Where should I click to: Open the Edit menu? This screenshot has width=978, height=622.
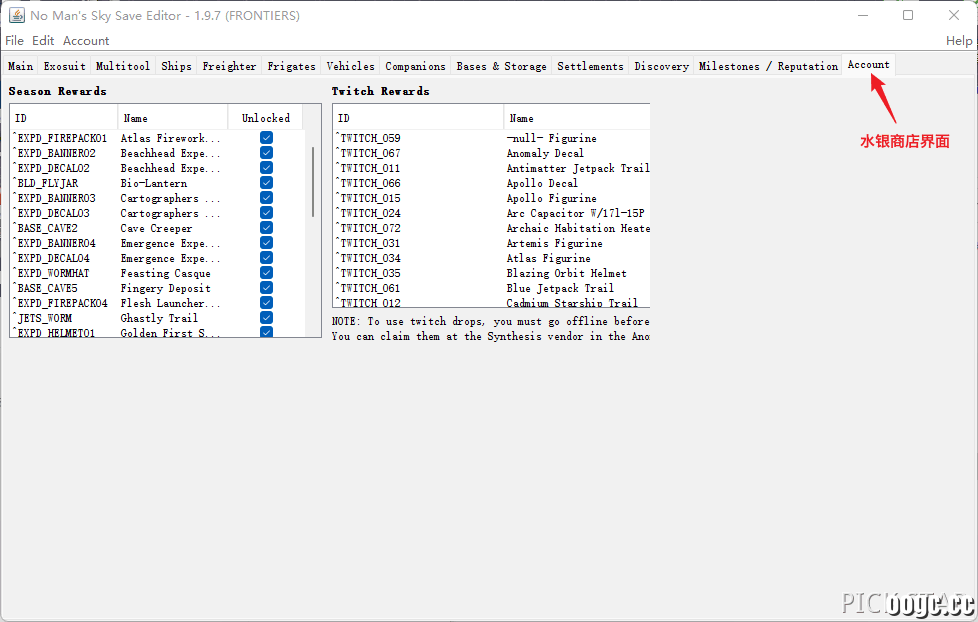43,41
